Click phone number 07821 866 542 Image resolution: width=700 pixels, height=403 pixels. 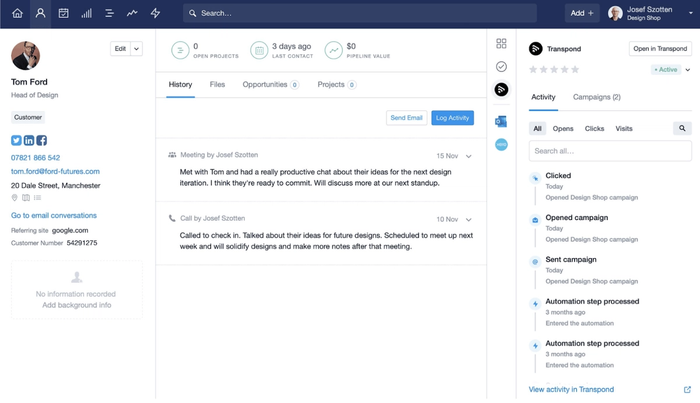[x=35, y=158]
